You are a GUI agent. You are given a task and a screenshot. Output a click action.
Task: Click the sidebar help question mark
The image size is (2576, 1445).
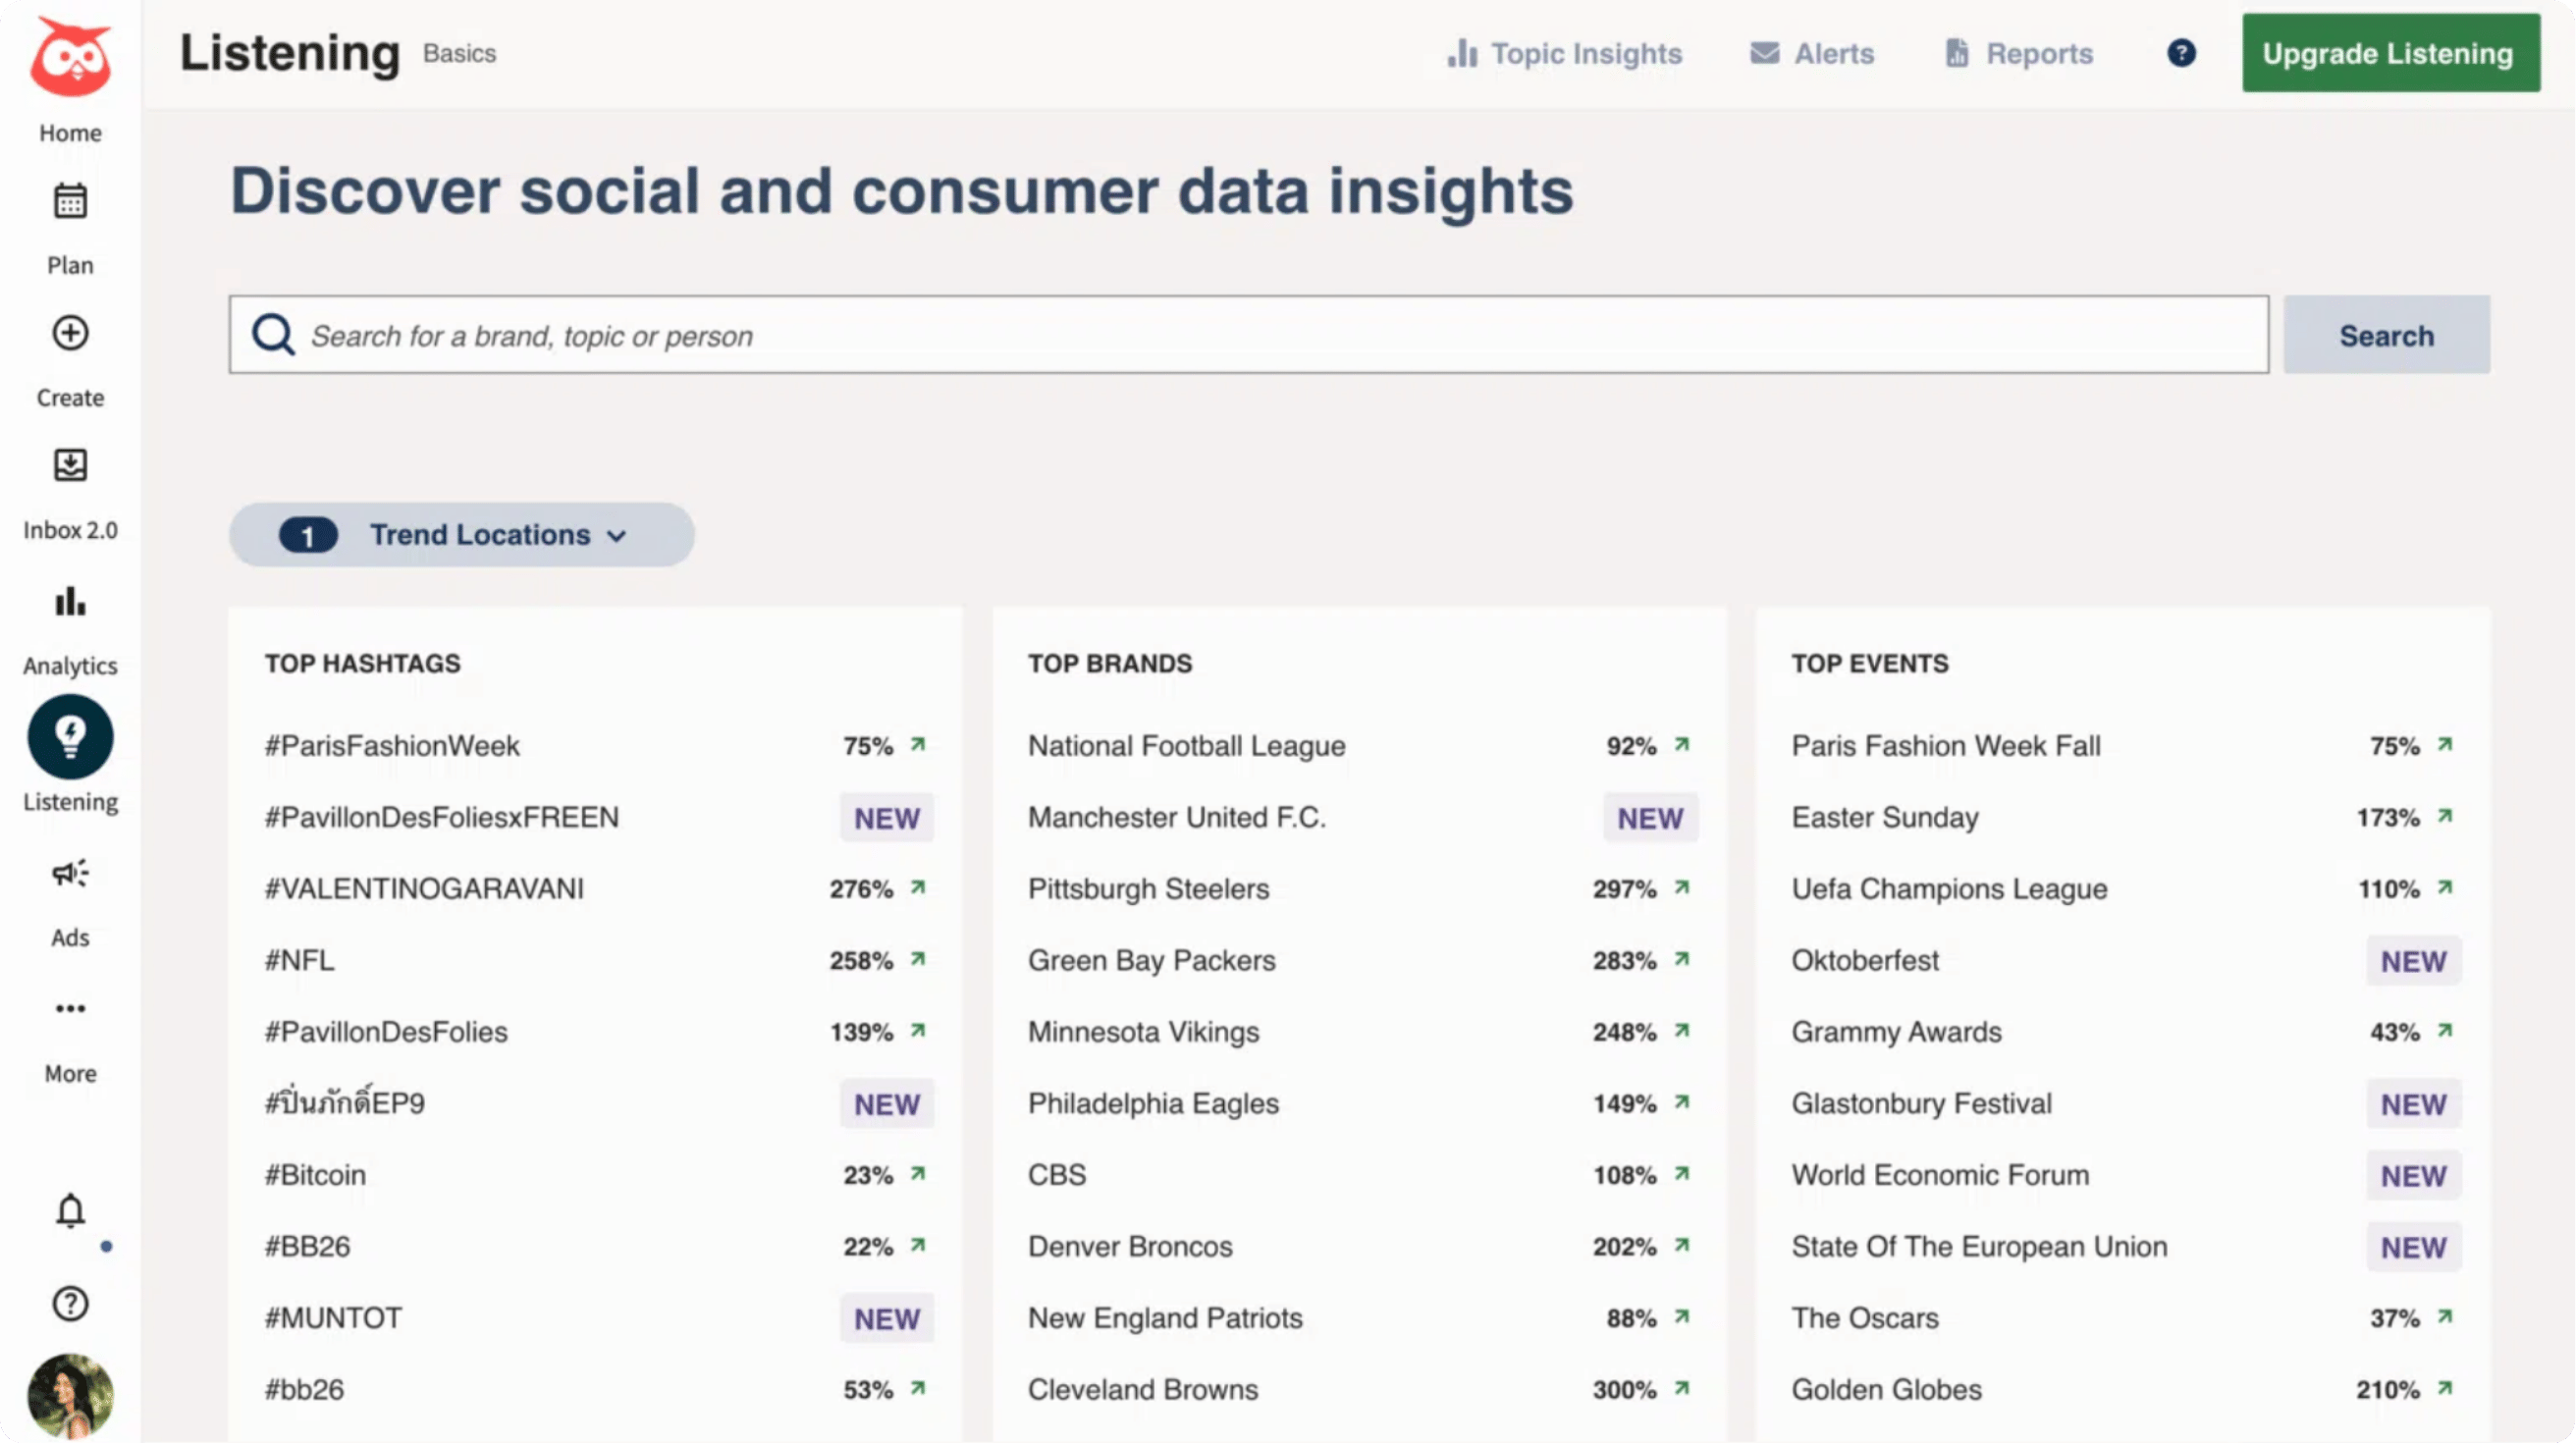point(70,1303)
